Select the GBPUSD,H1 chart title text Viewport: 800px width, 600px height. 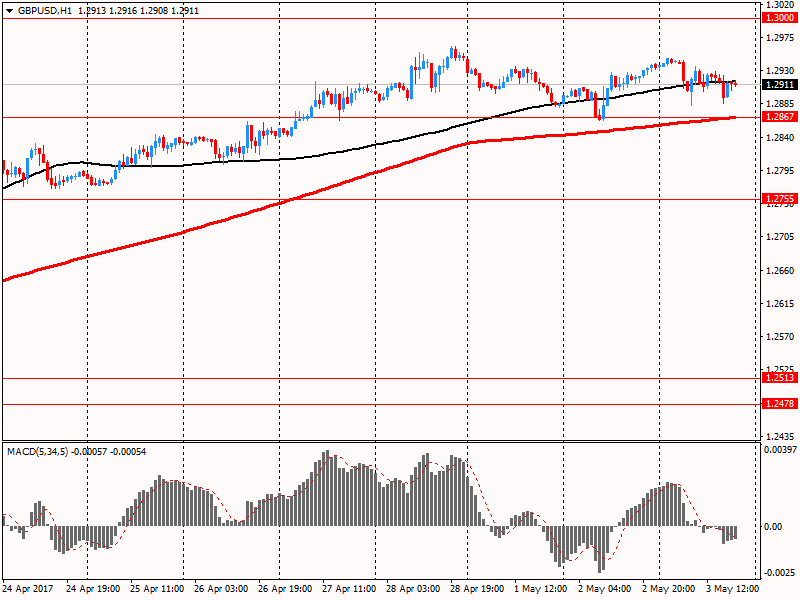pyautogui.click(x=44, y=11)
